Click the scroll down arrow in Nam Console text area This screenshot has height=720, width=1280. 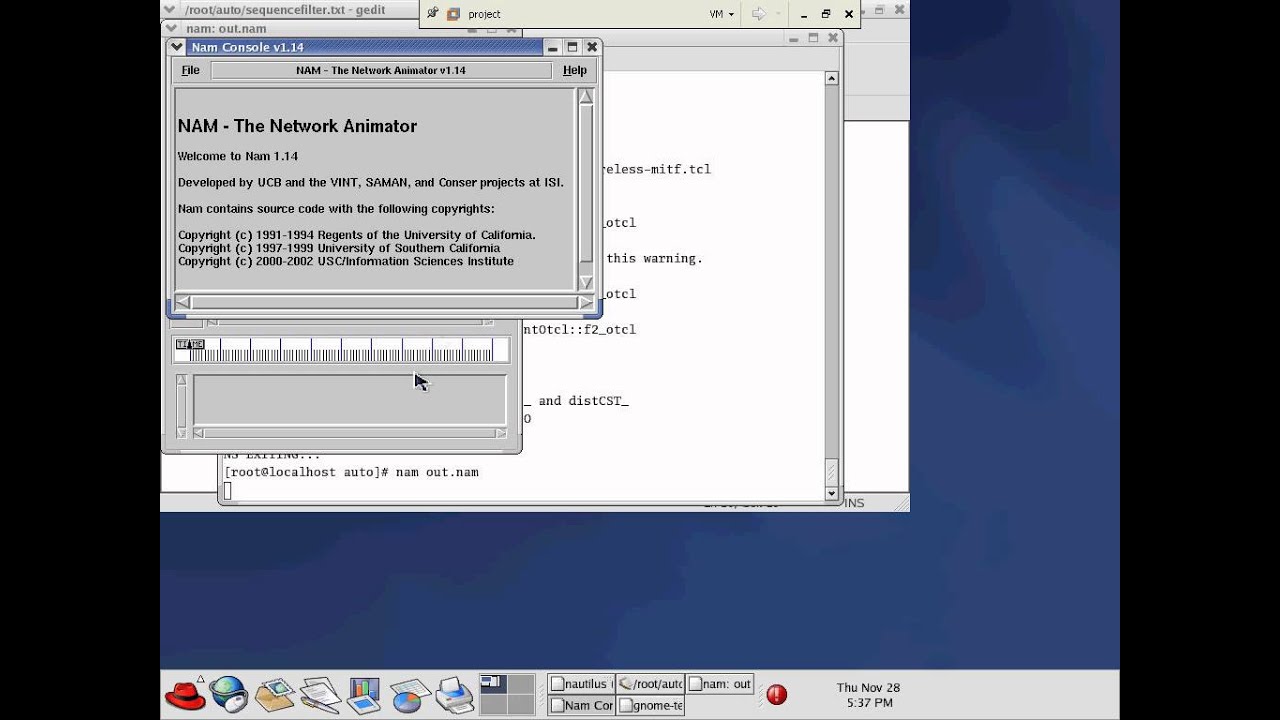click(586, 282)
